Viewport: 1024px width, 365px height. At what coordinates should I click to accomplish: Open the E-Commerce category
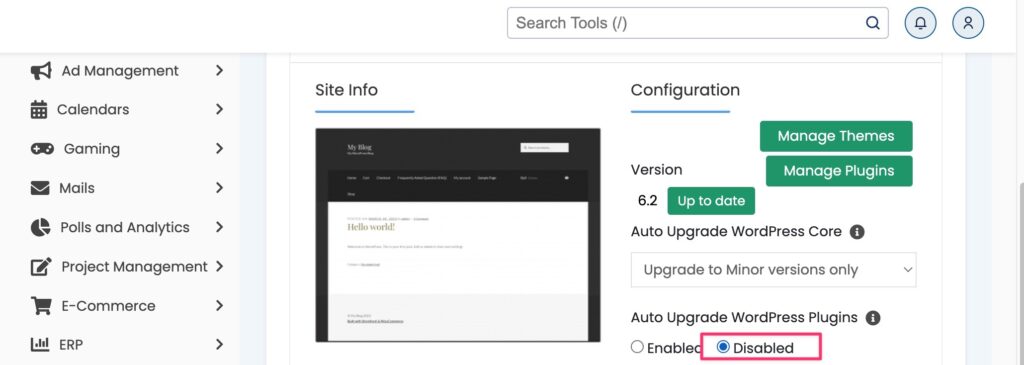tap(108, 306)
